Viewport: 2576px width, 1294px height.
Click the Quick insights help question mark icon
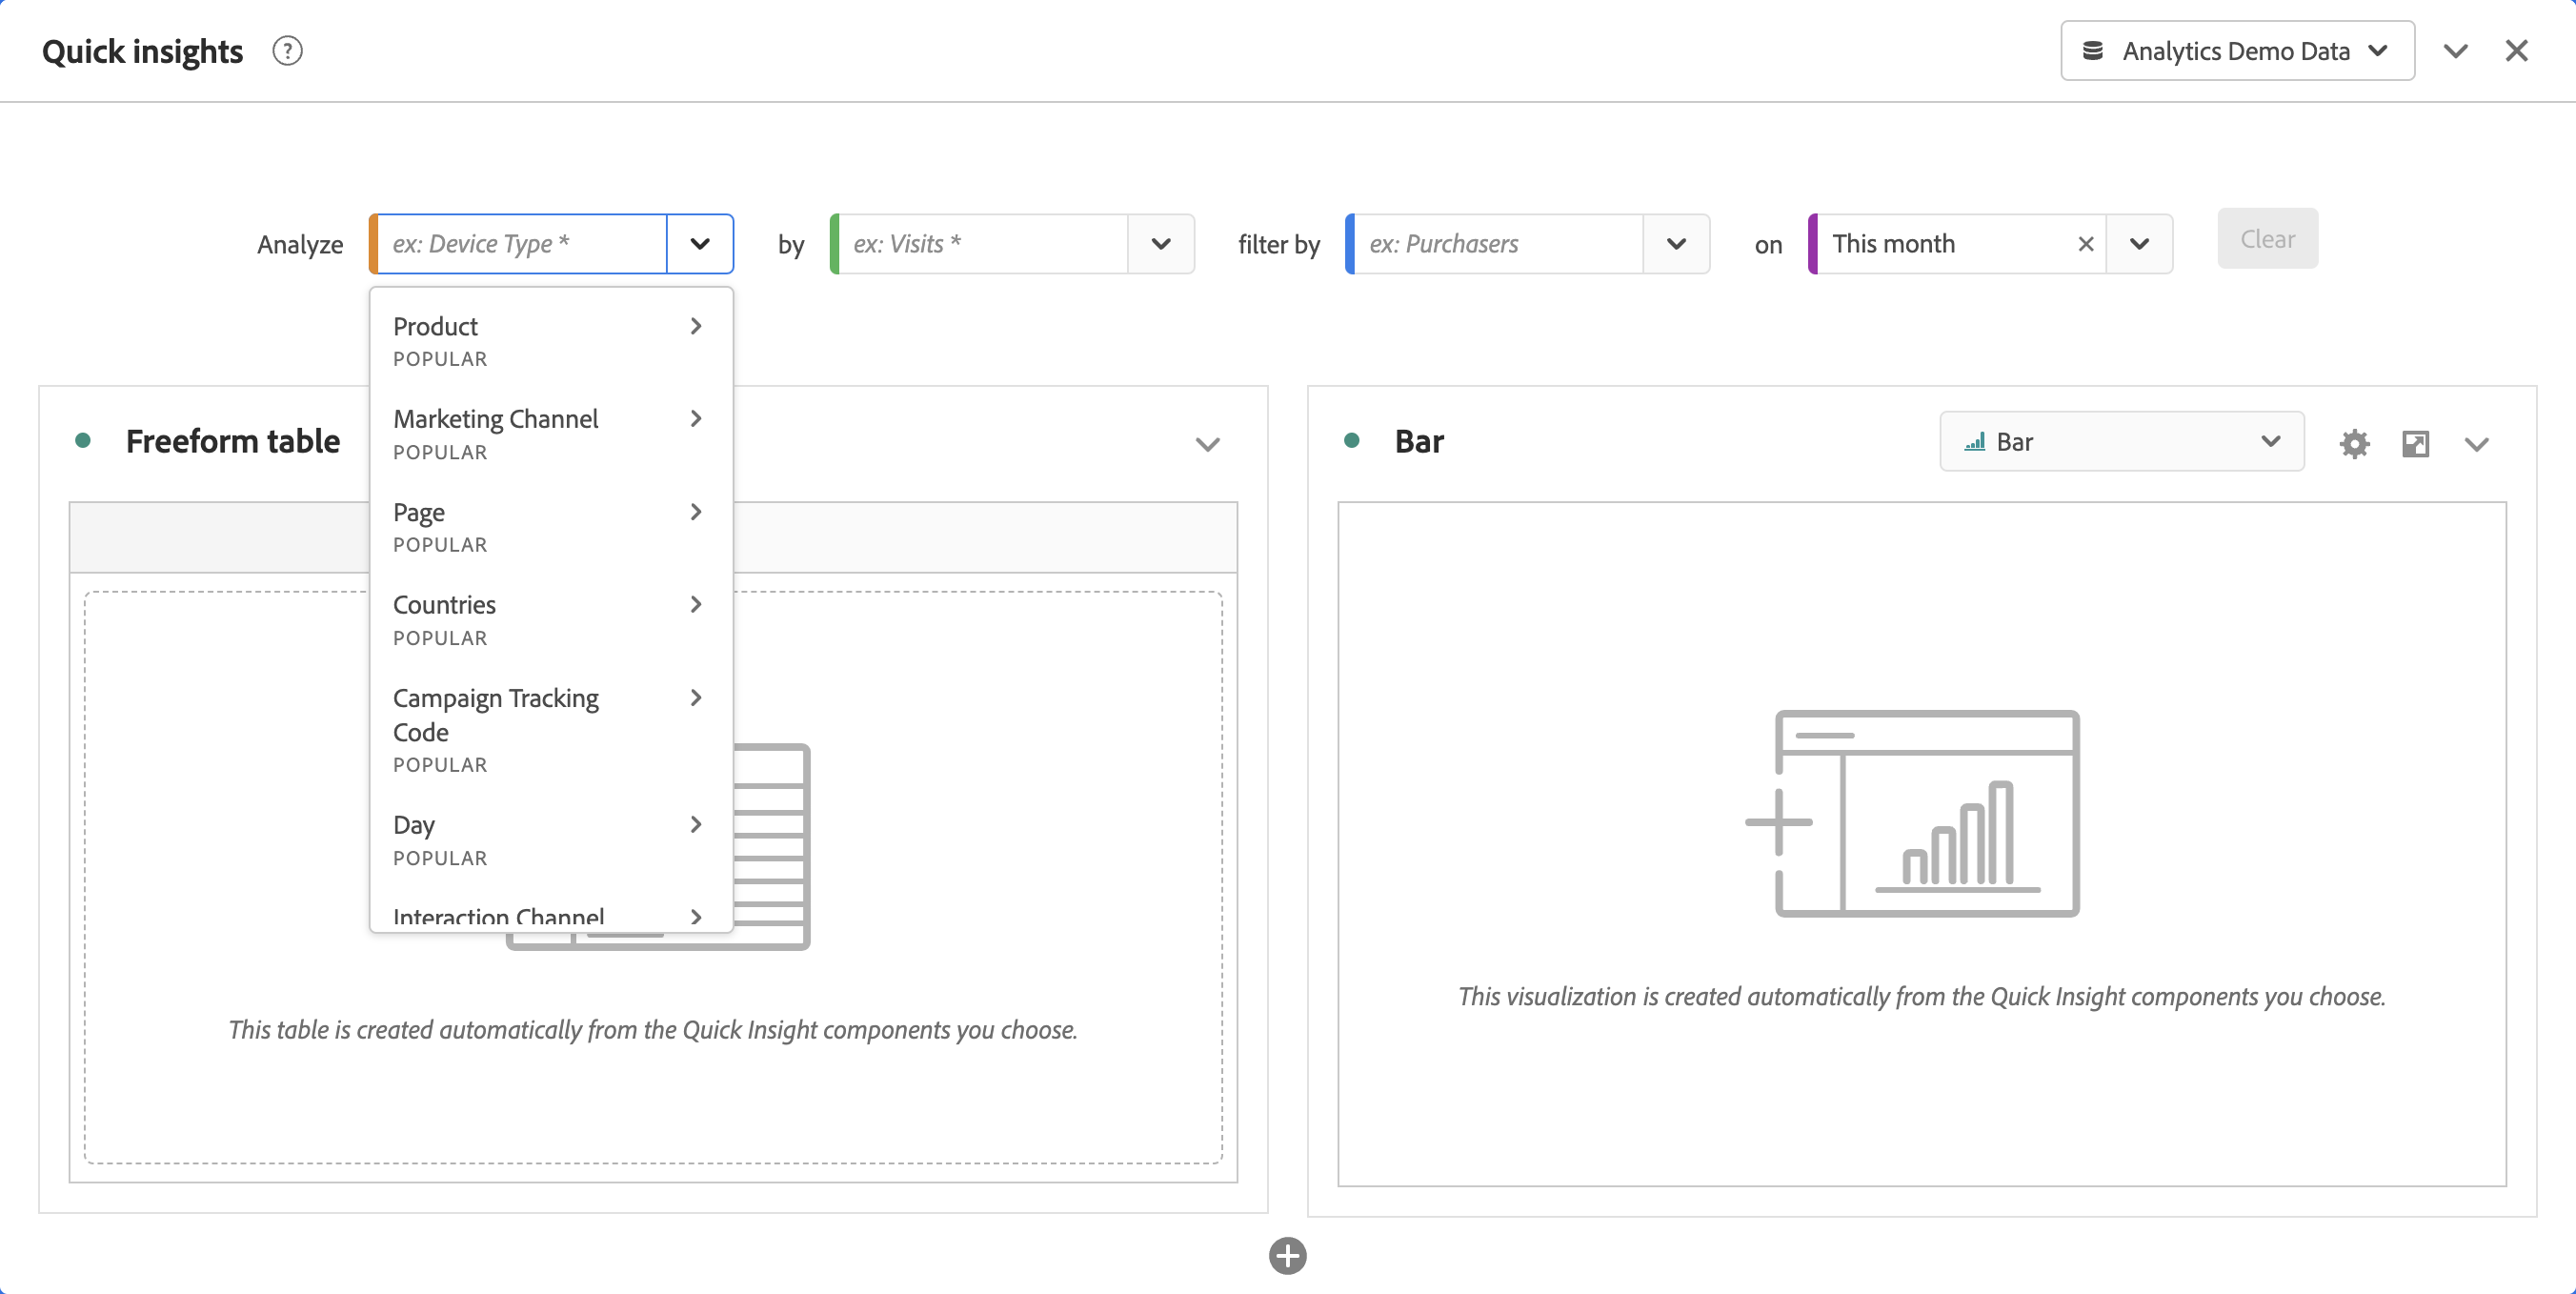287,50
